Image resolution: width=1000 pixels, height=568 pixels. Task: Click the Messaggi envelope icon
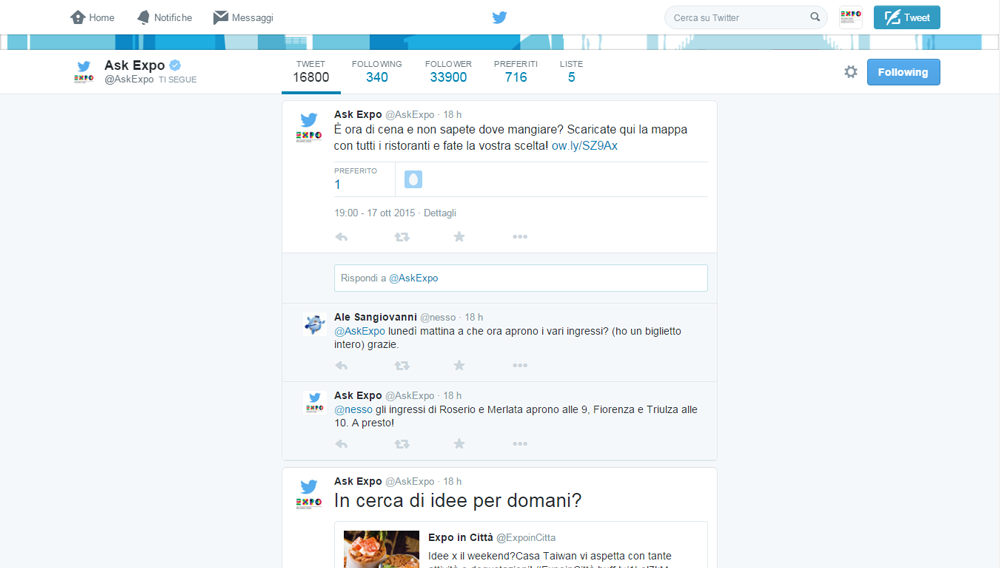[x=221, y=17]
